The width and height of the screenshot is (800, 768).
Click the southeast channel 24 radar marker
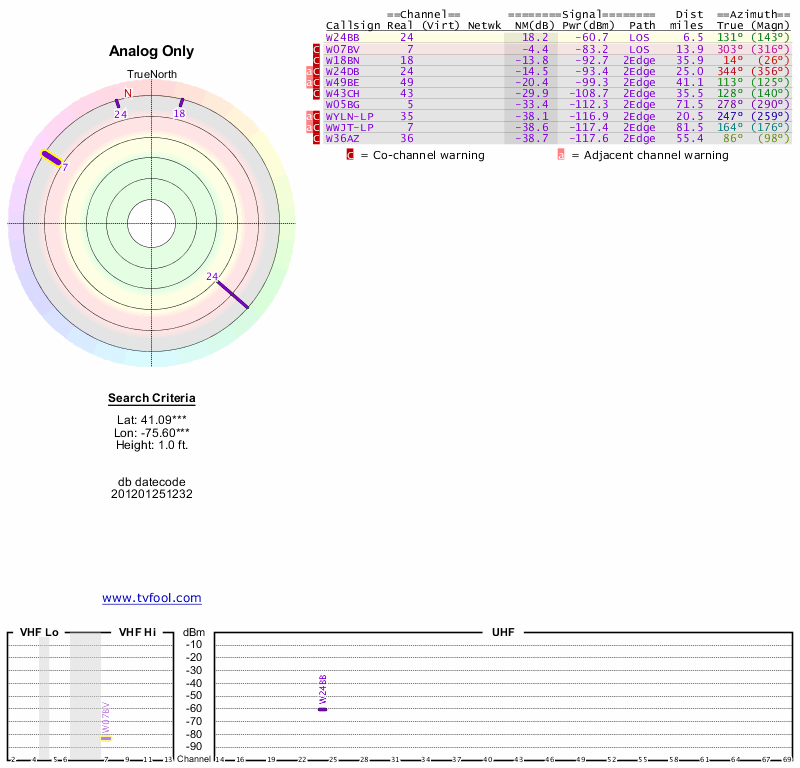click(233, 294)
